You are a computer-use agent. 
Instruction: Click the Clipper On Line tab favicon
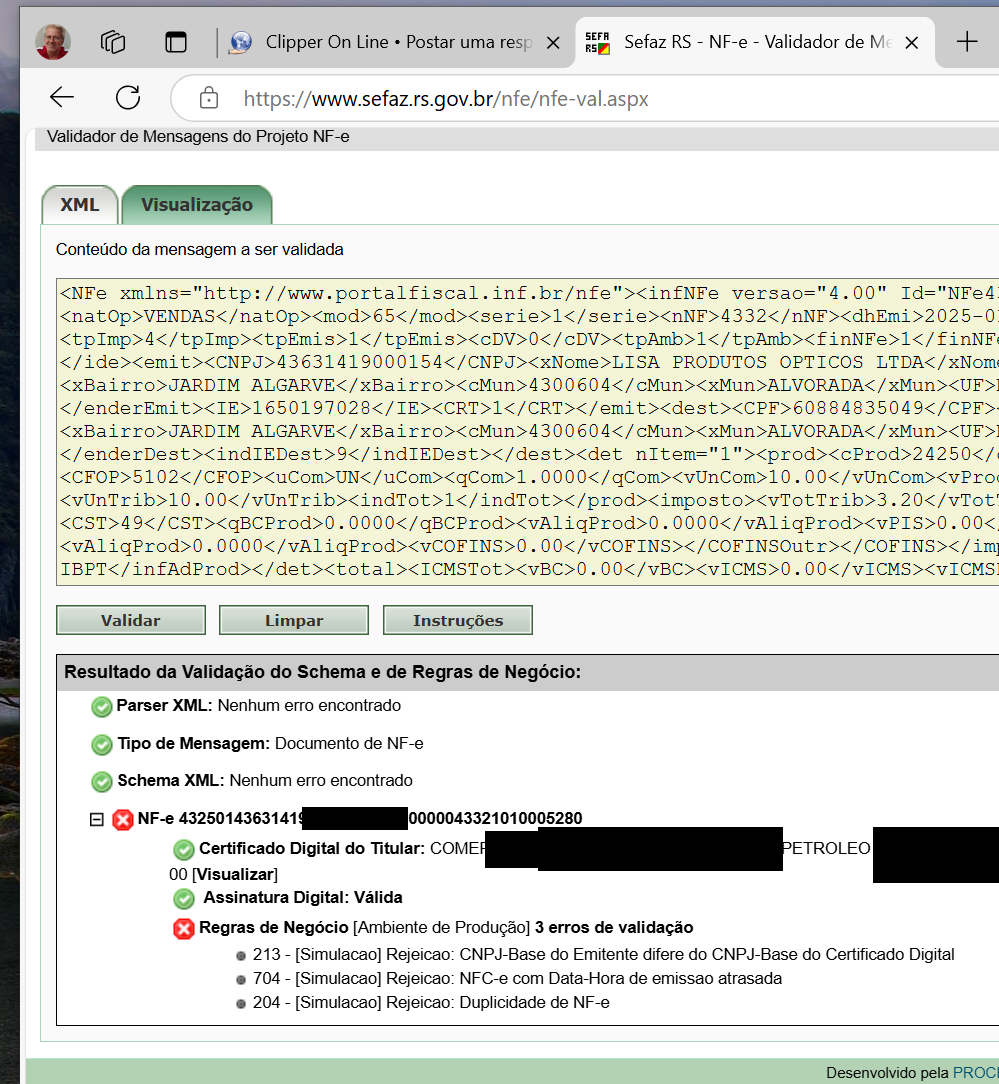tap(240, 43)
